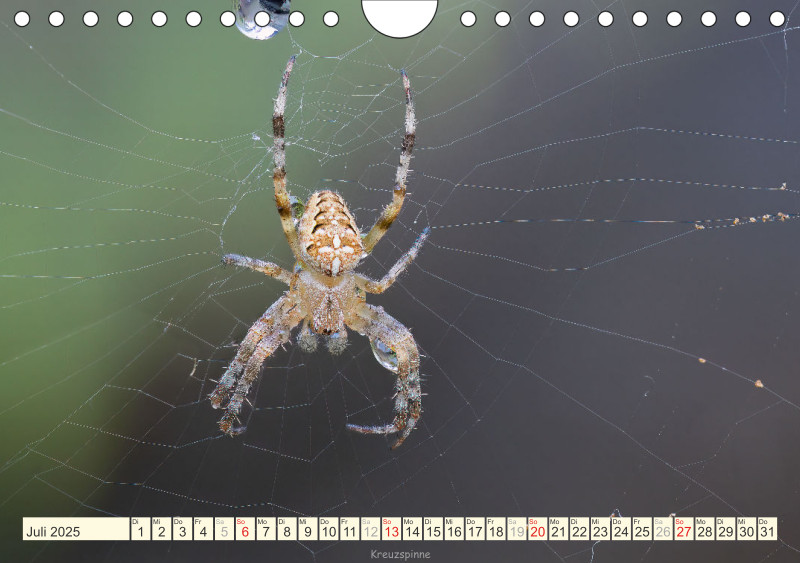Image resolution: width=800 pixels, height=563 pixels.
Task: Select Sunday 6 in red
Action: (x=245, y=529)
